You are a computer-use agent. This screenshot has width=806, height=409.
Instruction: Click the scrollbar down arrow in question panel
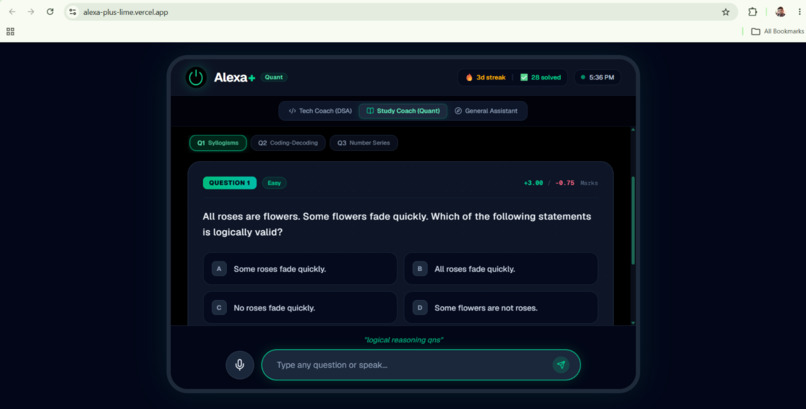633,322
